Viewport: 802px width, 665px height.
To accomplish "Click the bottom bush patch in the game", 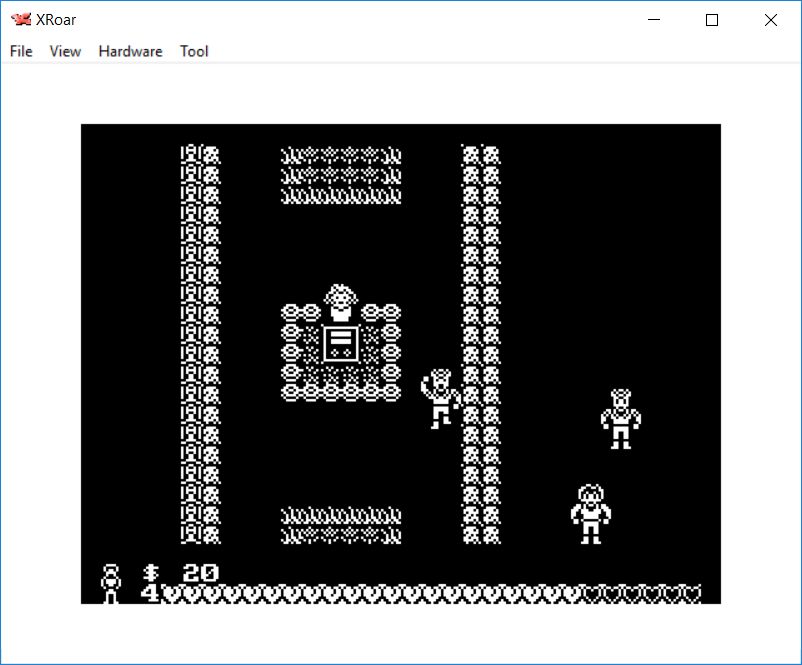I will click(340, 525).
